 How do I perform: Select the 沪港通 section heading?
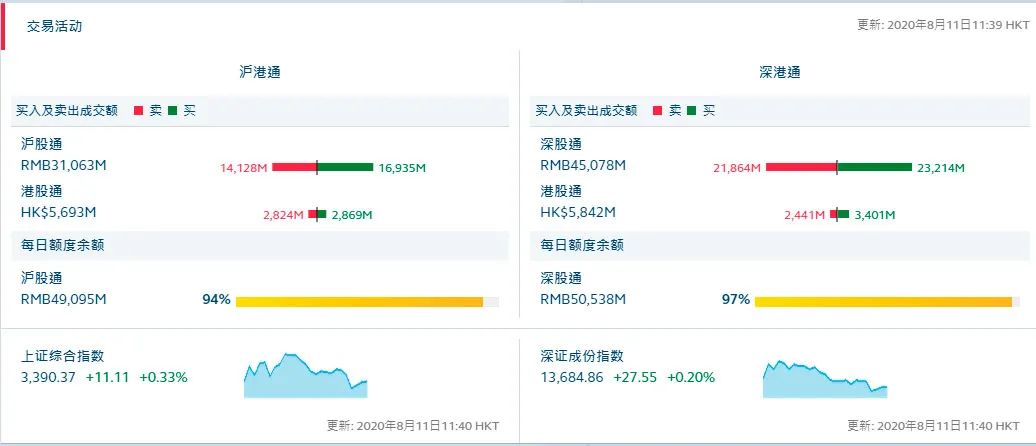click(x=259, y=73)
